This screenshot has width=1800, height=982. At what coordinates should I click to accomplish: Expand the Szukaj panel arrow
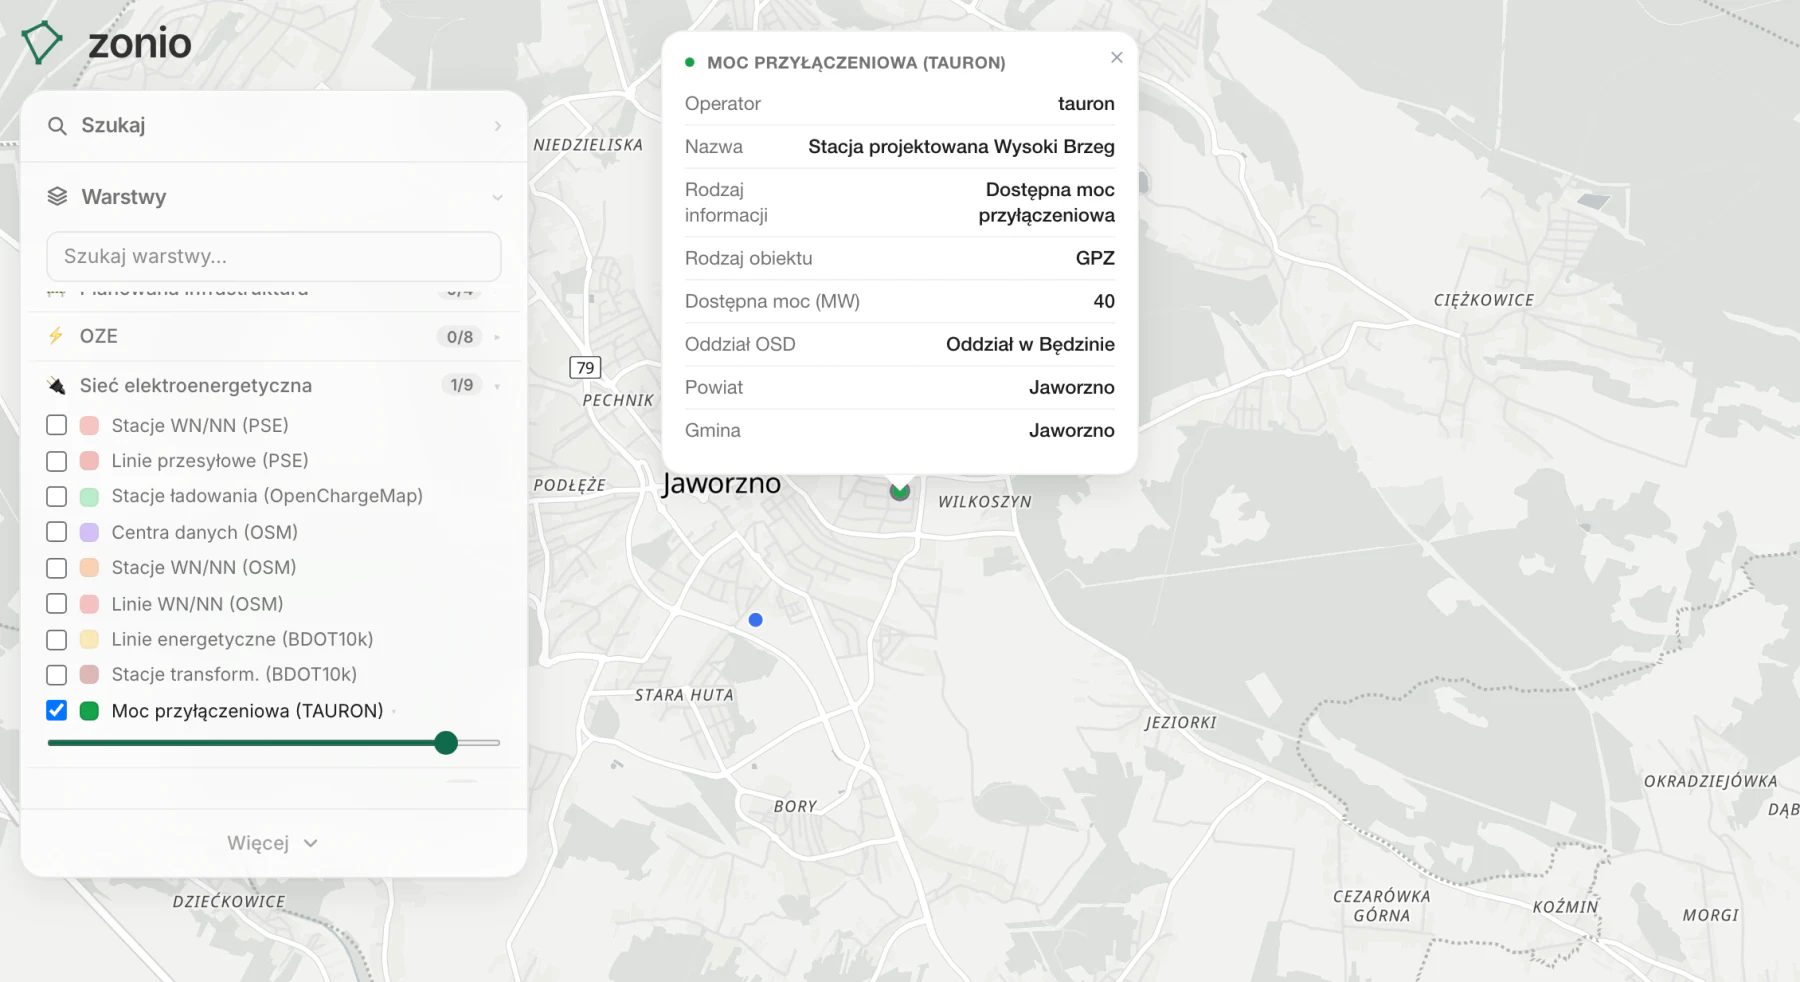tap(497, 126)
